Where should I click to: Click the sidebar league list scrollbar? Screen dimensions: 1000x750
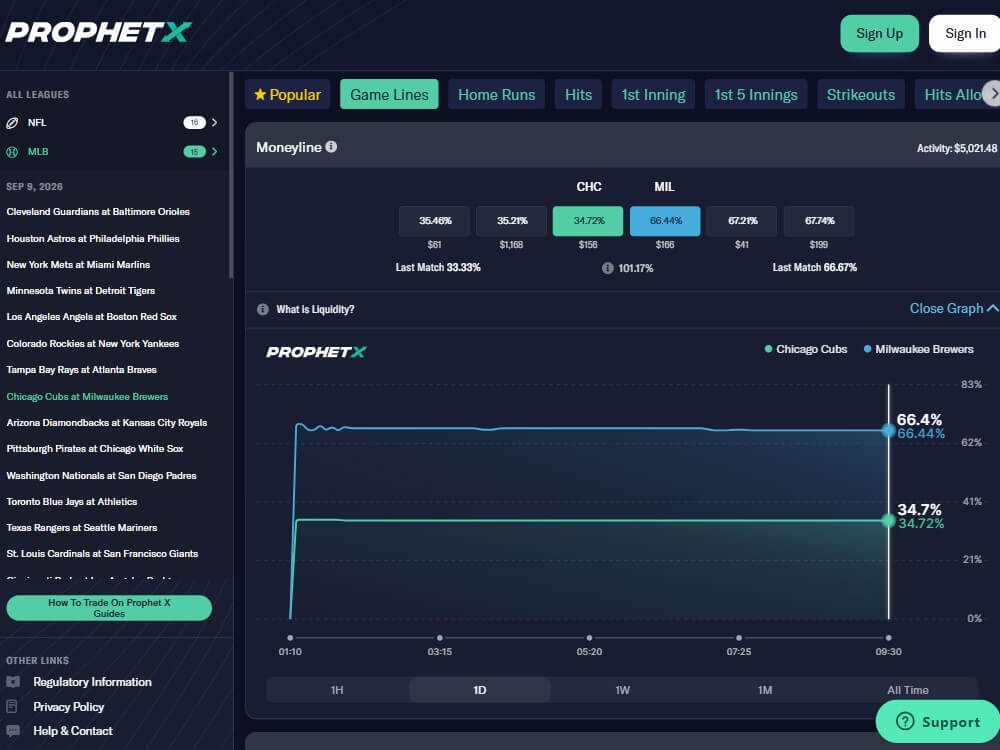231,175
